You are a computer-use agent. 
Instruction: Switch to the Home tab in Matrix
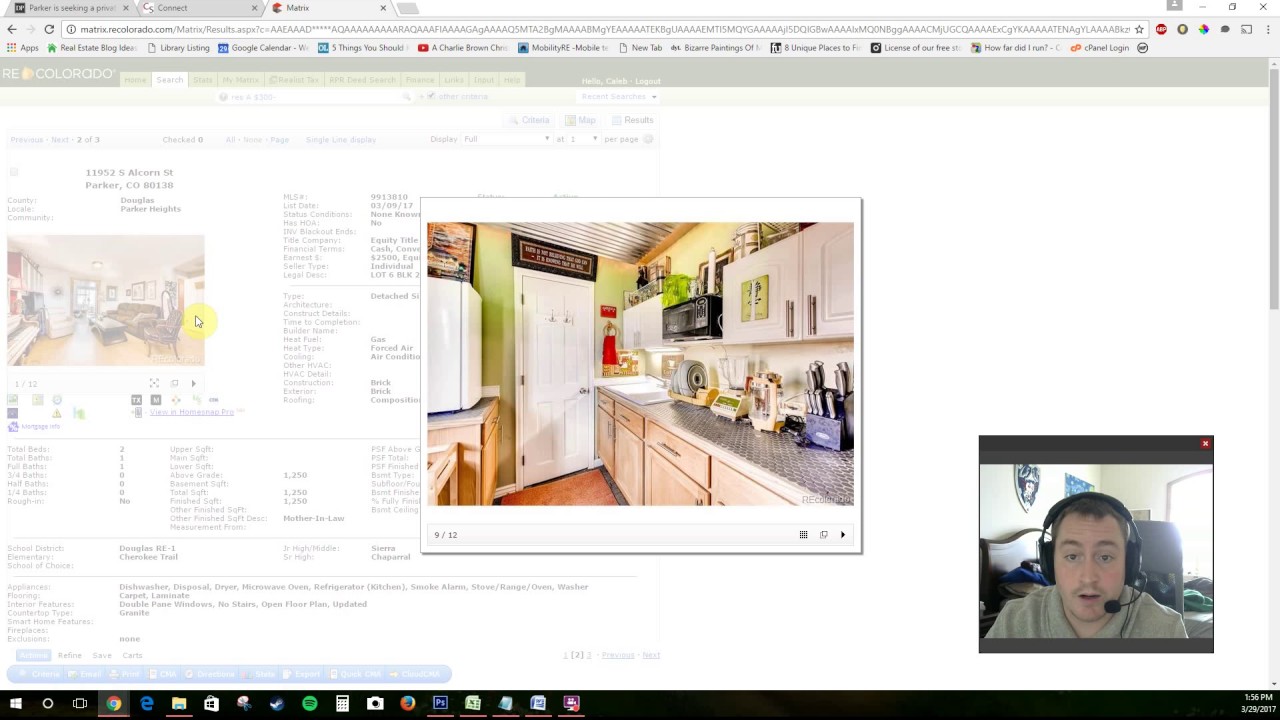click(x=135, y=80)
